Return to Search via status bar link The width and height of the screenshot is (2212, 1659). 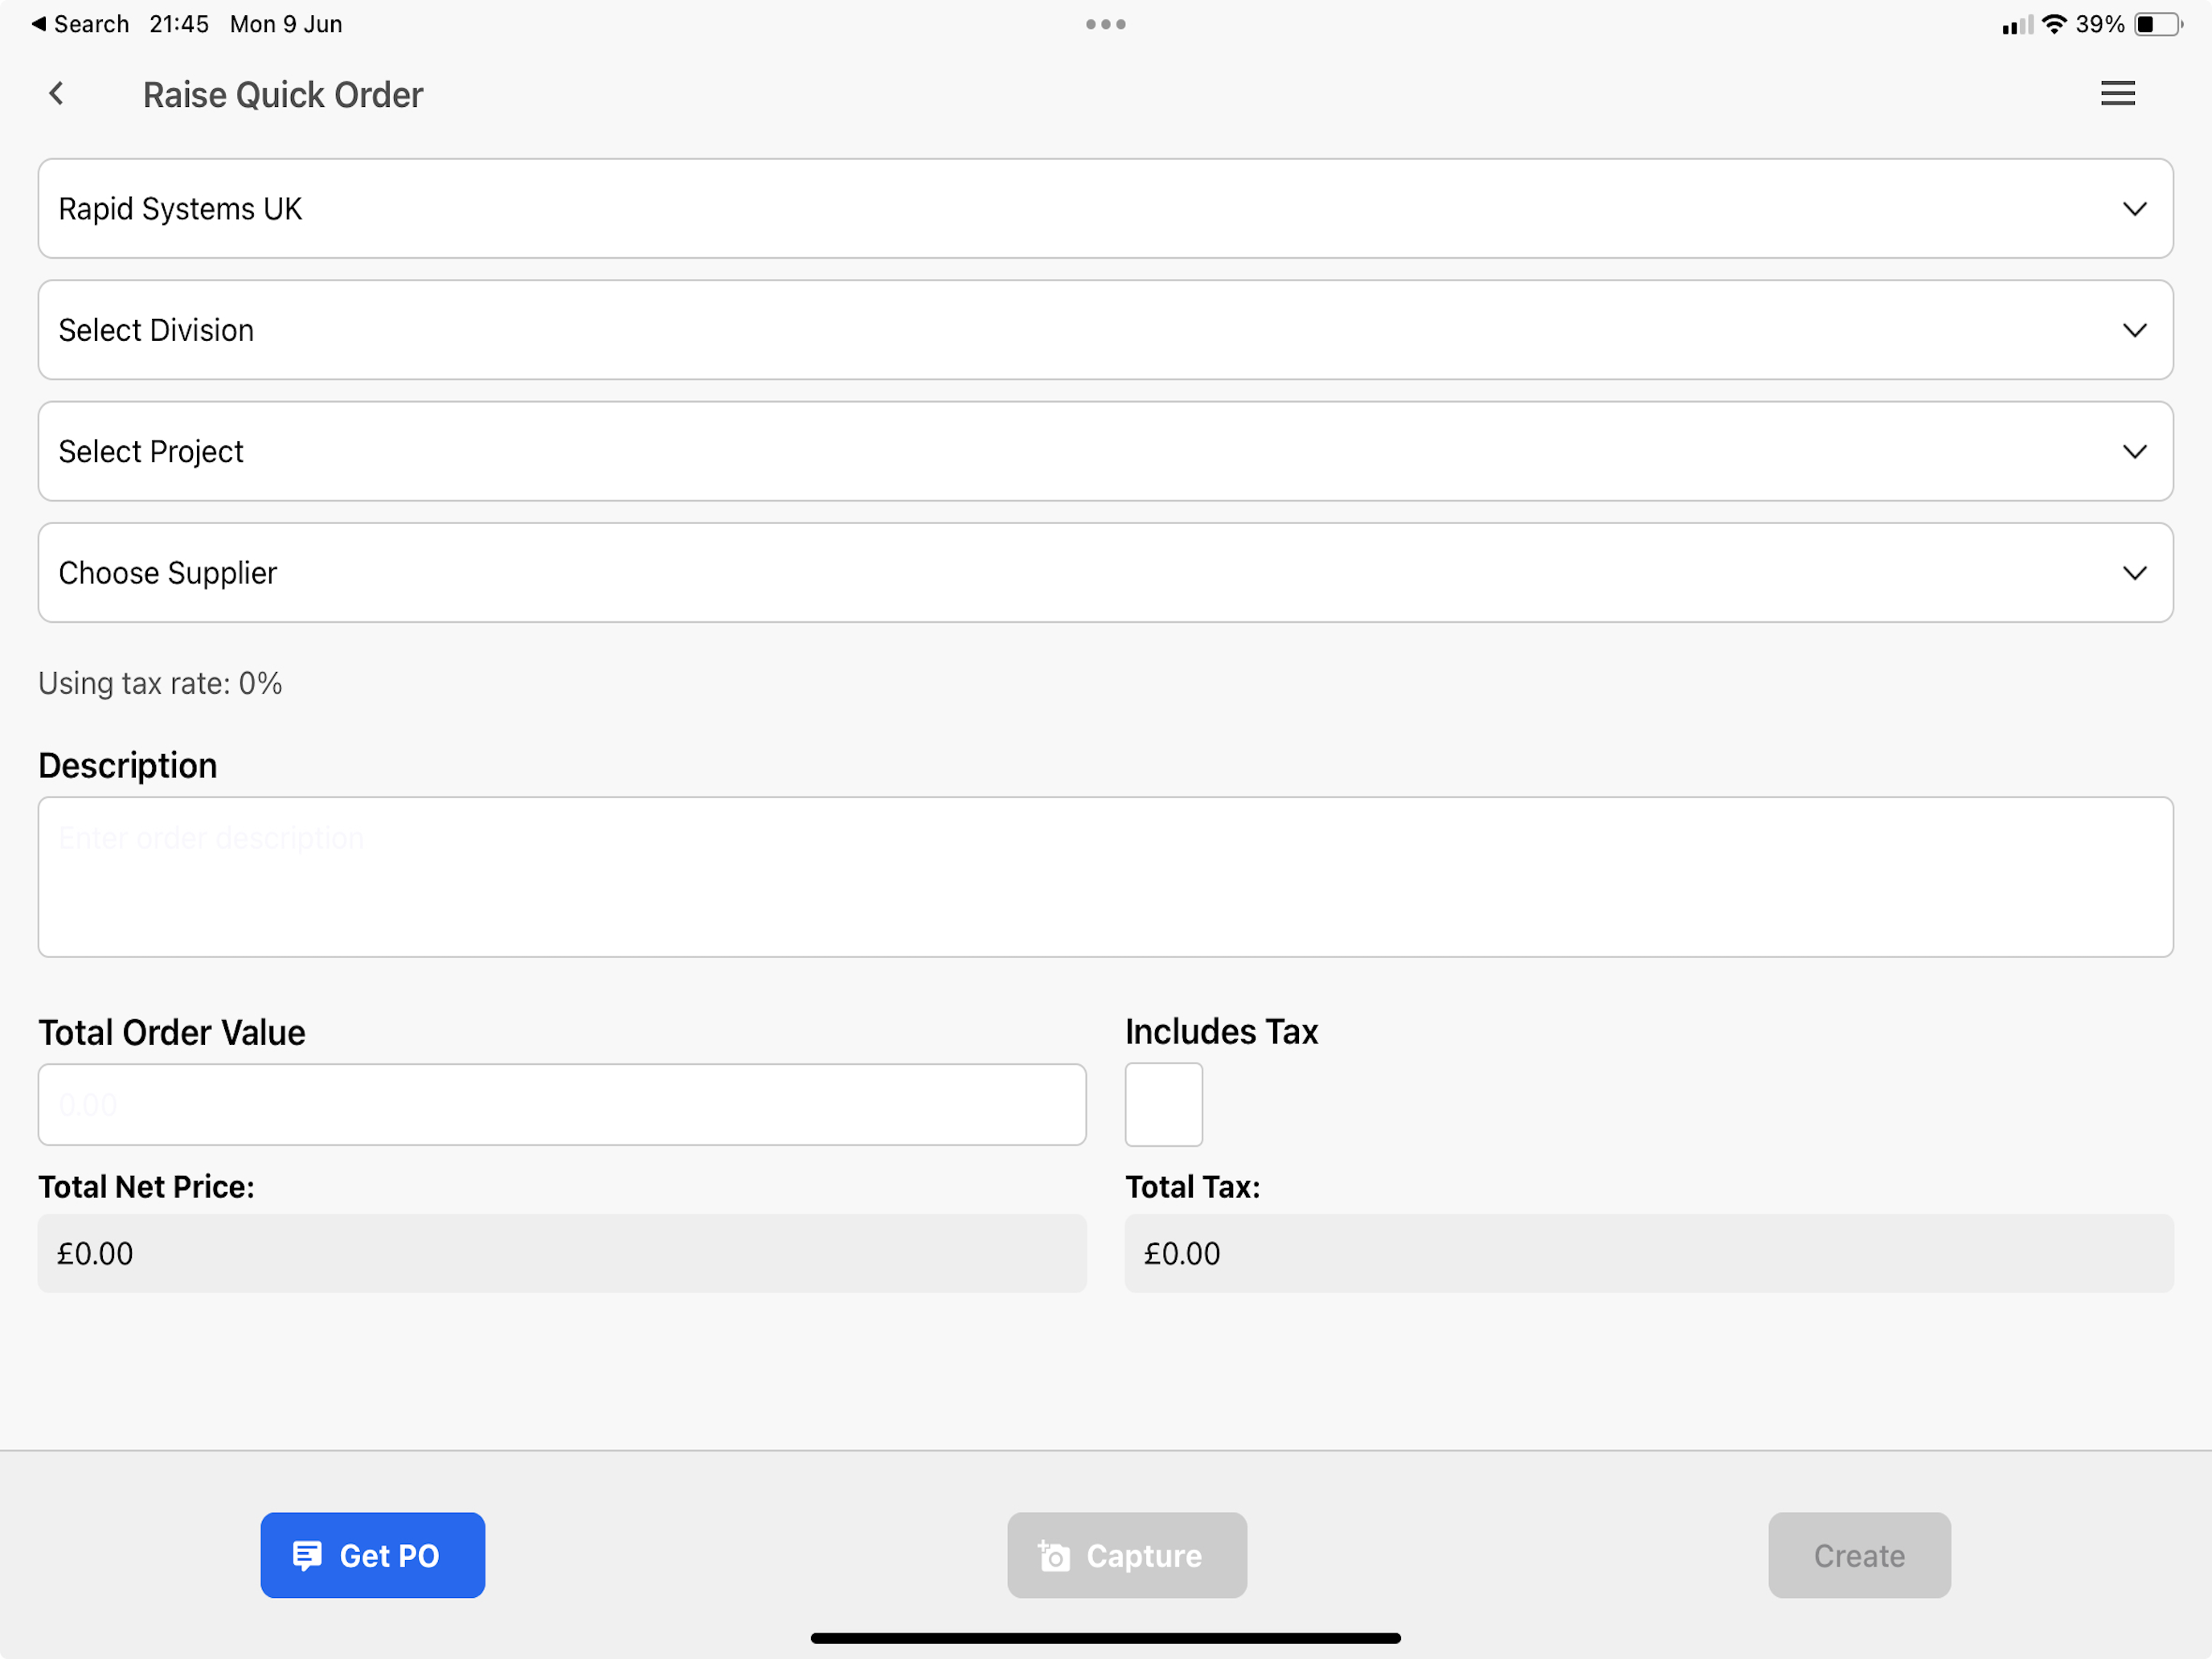coord(80,24)
